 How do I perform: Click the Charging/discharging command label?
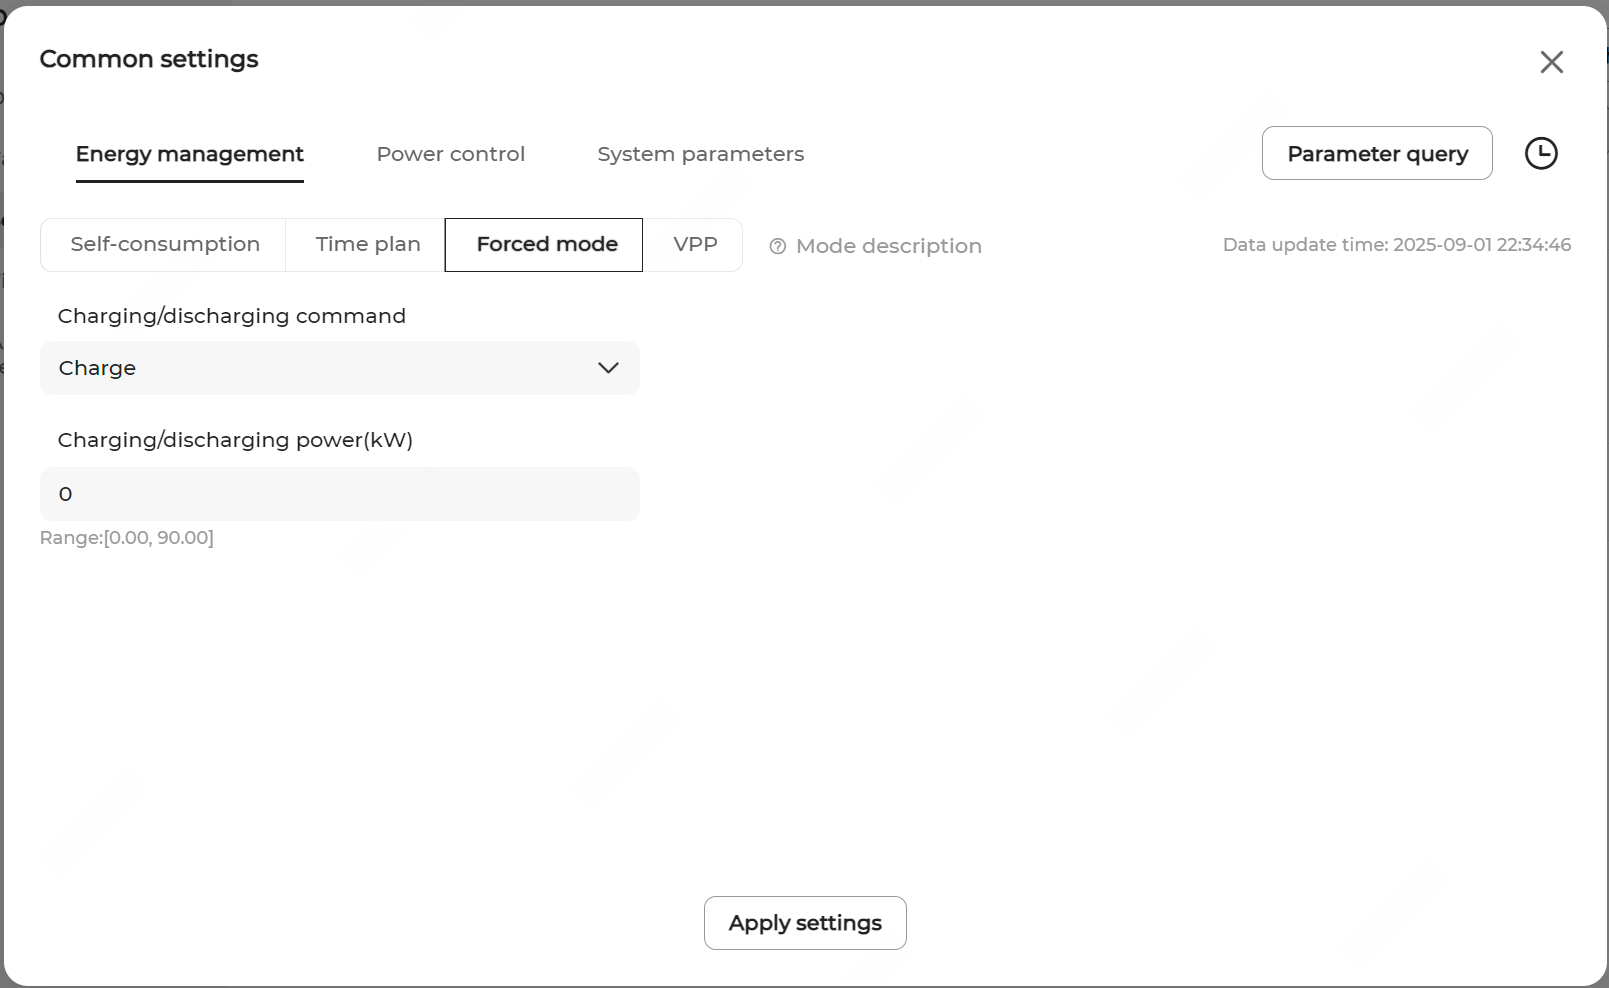pyautogui.click(x=232, y=316)
